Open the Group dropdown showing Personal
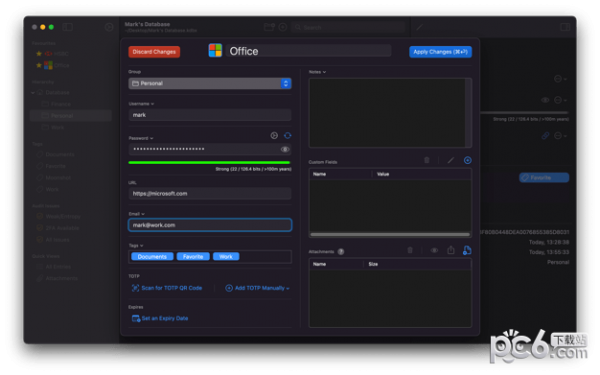600x375 pixels. tap(210, 83)
